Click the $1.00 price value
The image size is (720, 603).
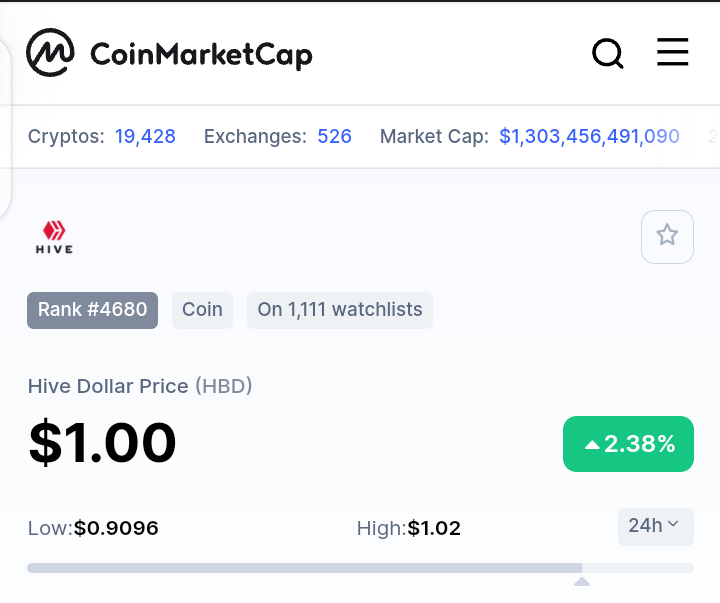coord(102,442)
